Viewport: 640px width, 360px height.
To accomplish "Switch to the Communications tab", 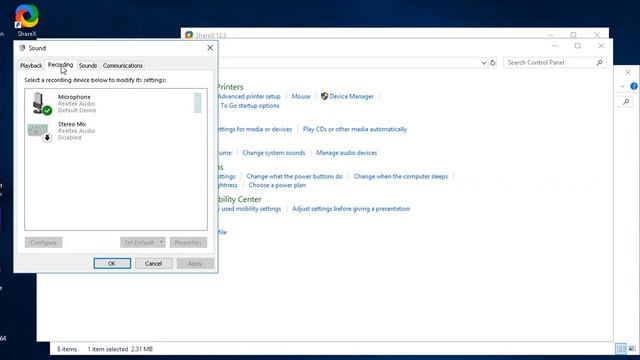I will [x=123, y=65].
